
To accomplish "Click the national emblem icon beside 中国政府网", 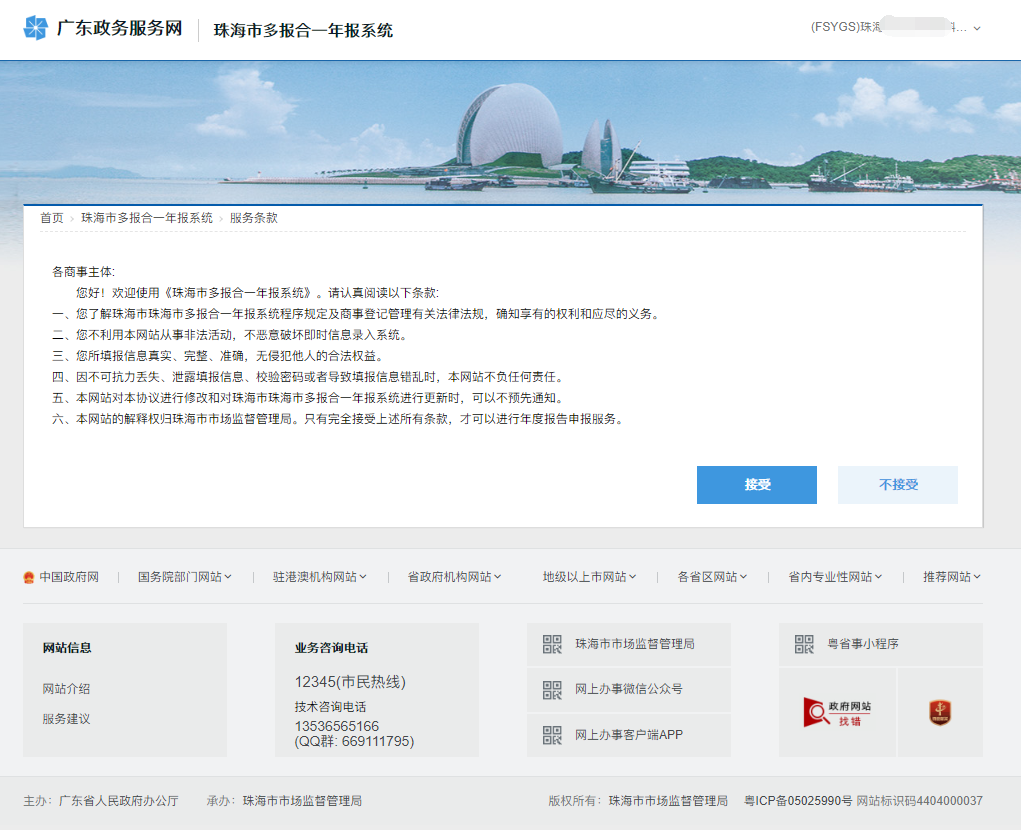I will (29, 577).
